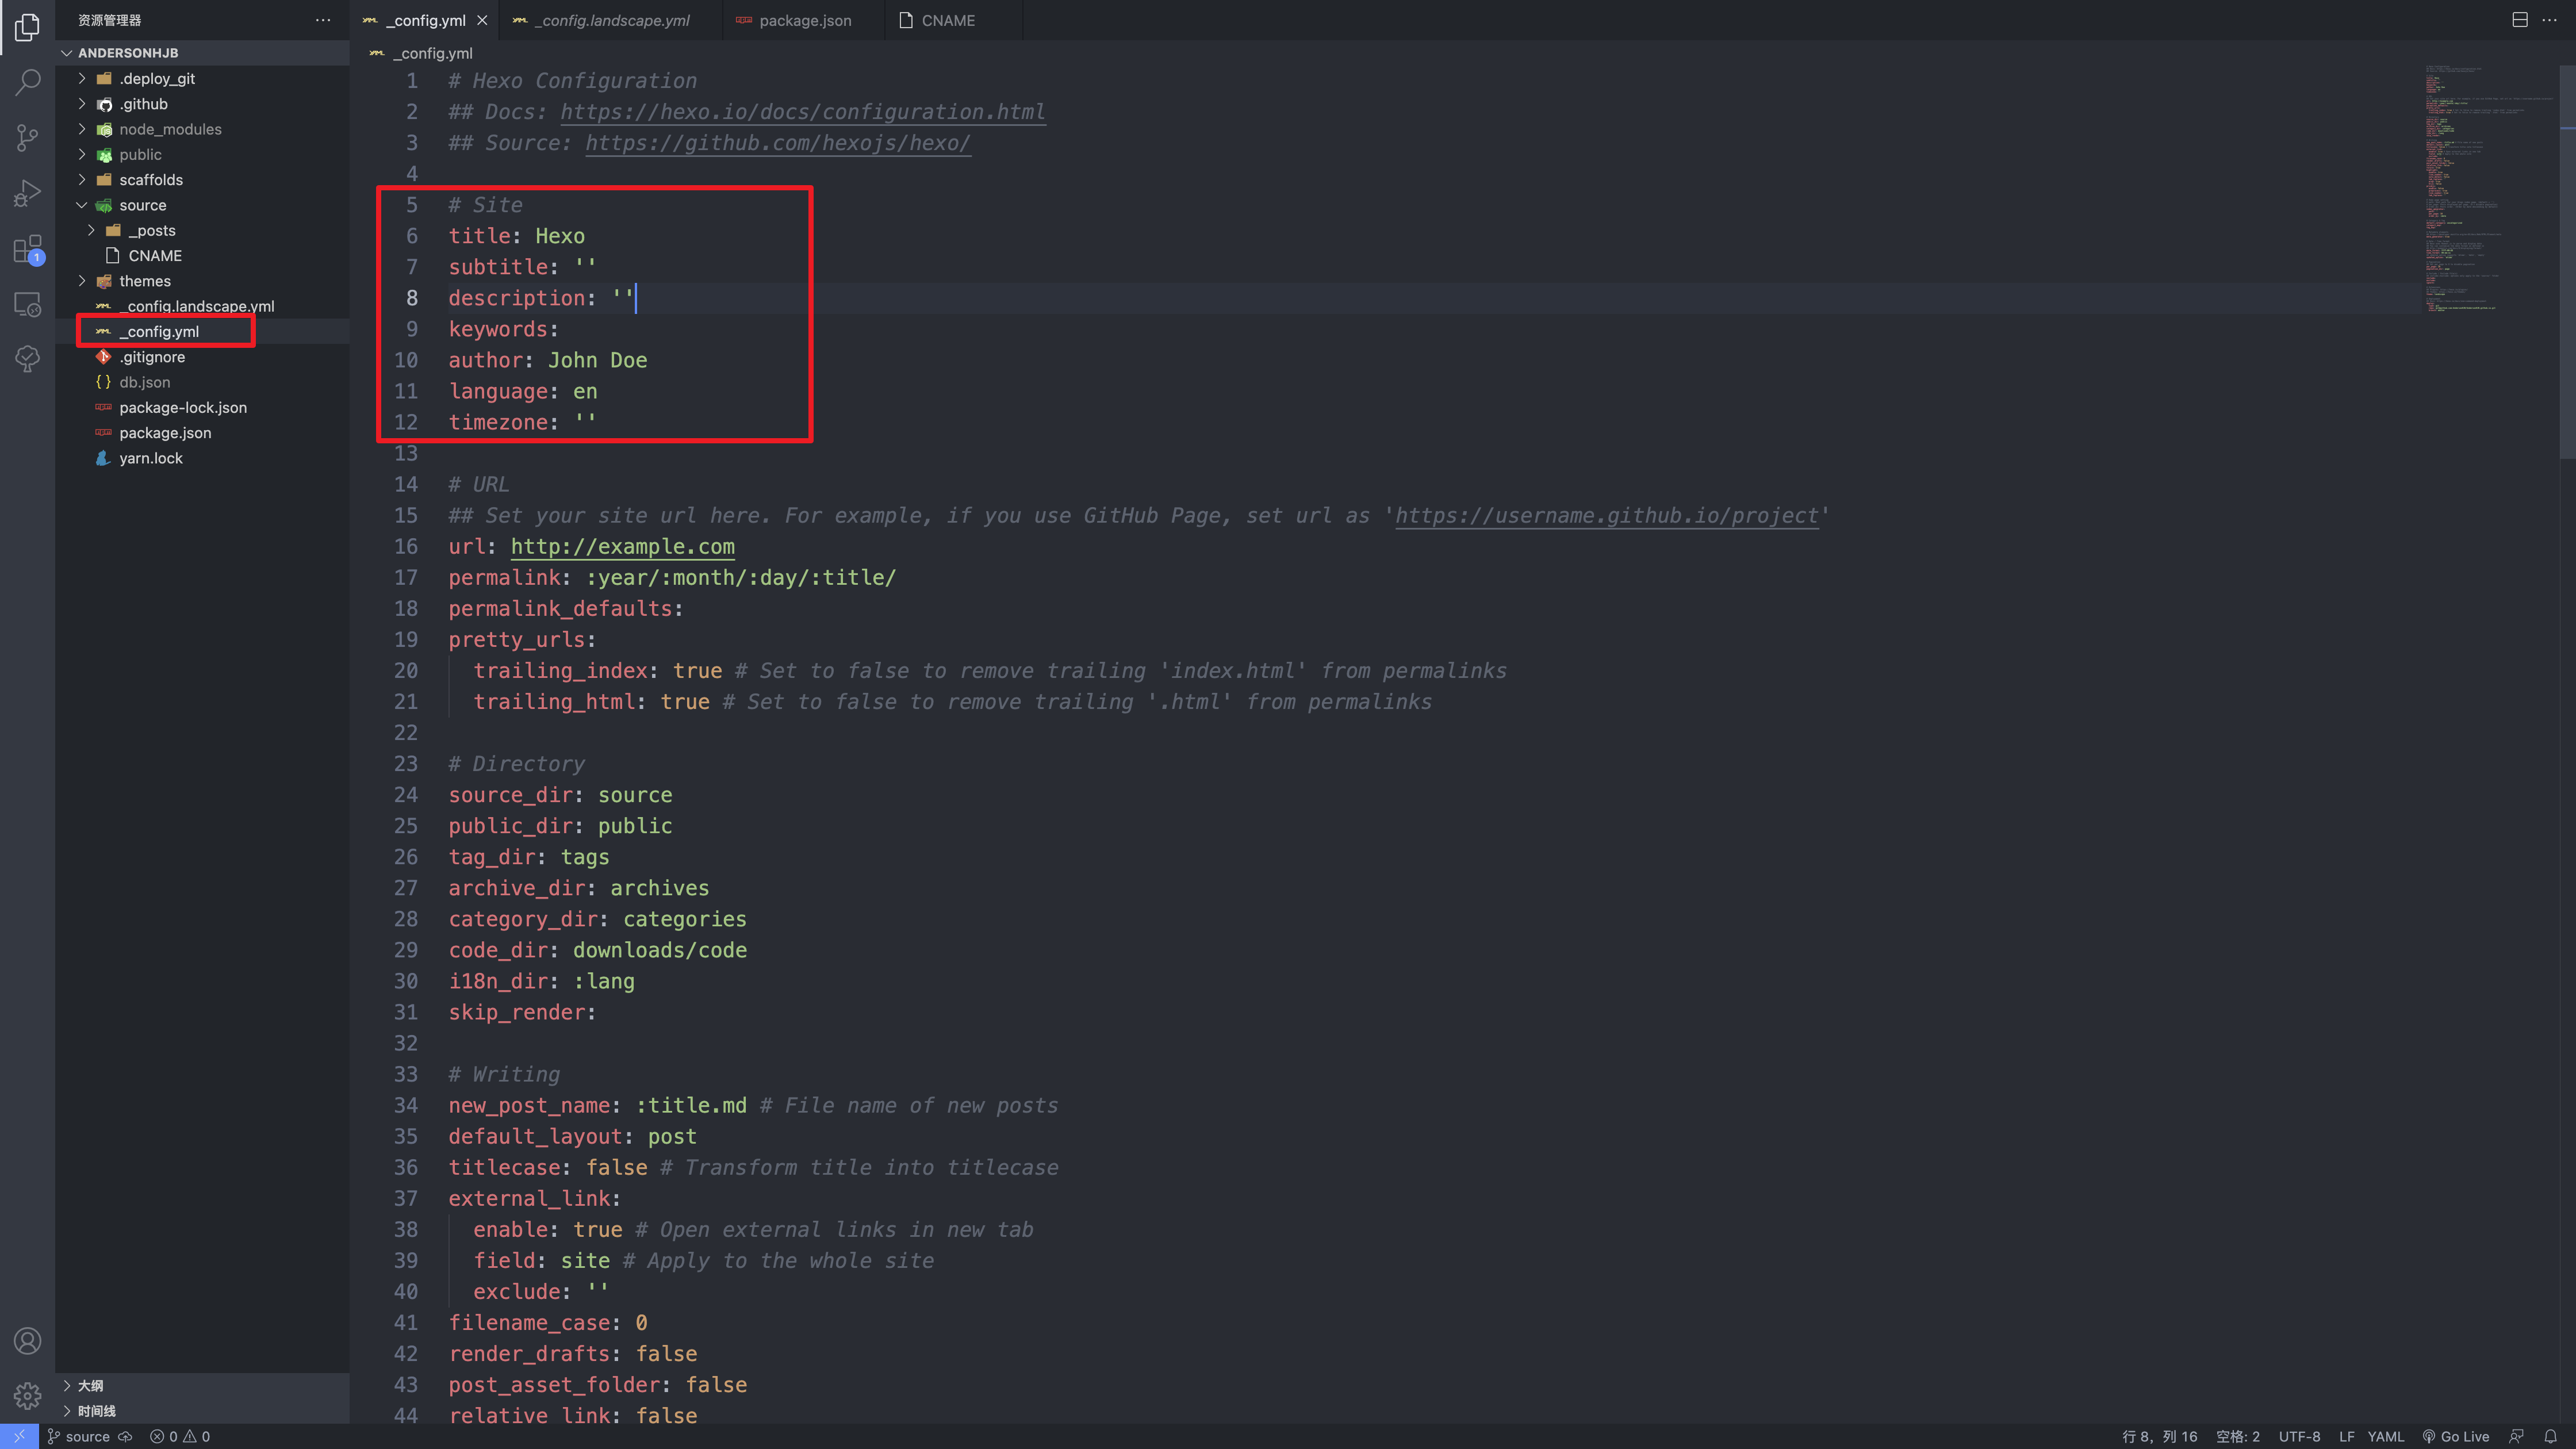Switch to _config.landscape.yml tab
2576x1449 pixels.
click(610, 20)
